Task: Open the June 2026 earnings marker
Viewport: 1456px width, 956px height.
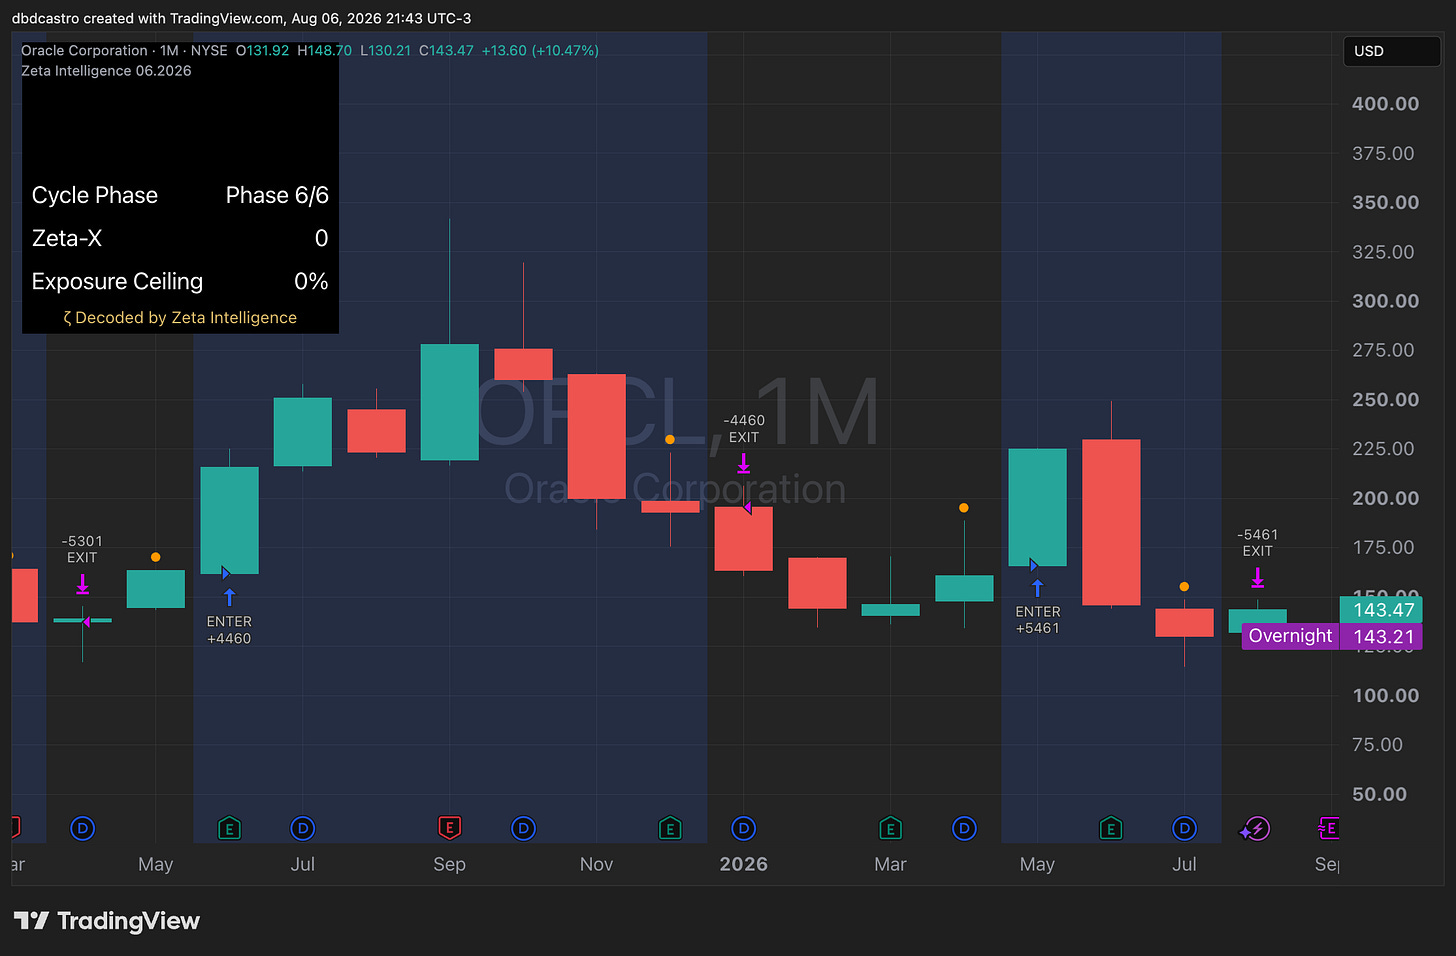Action: (1110, 828)
